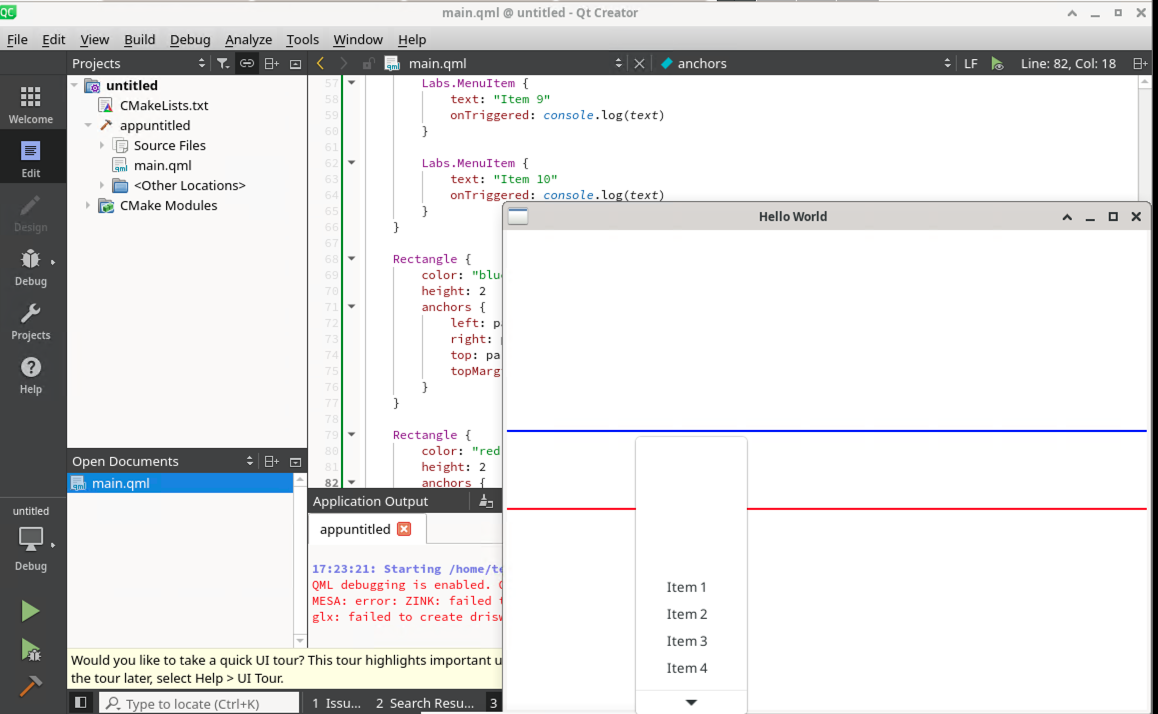This screenshot has width=1158, height=714.
Task: Open the Open Documents view selector
Action: 163,461
